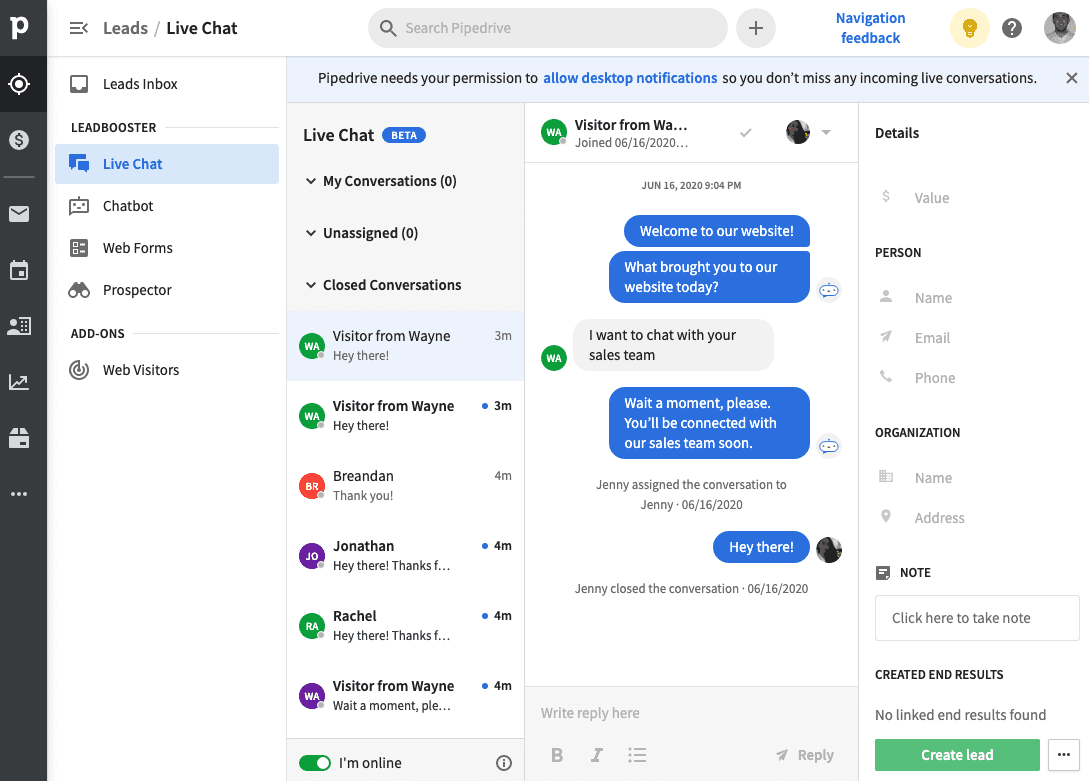
Task: Open Contacts icon in left sidebar
Action: (x=19, y=326)
